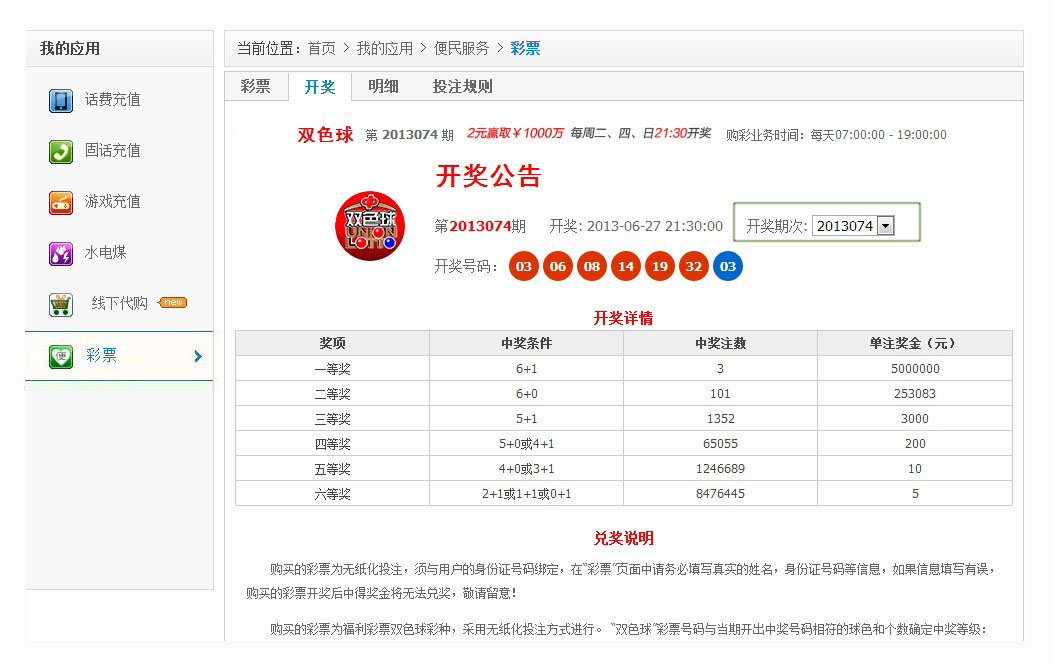Viewport: 1056px width, 667px height.
Task: Select 彩票 sidebar menu item
Action: (119, 356)
